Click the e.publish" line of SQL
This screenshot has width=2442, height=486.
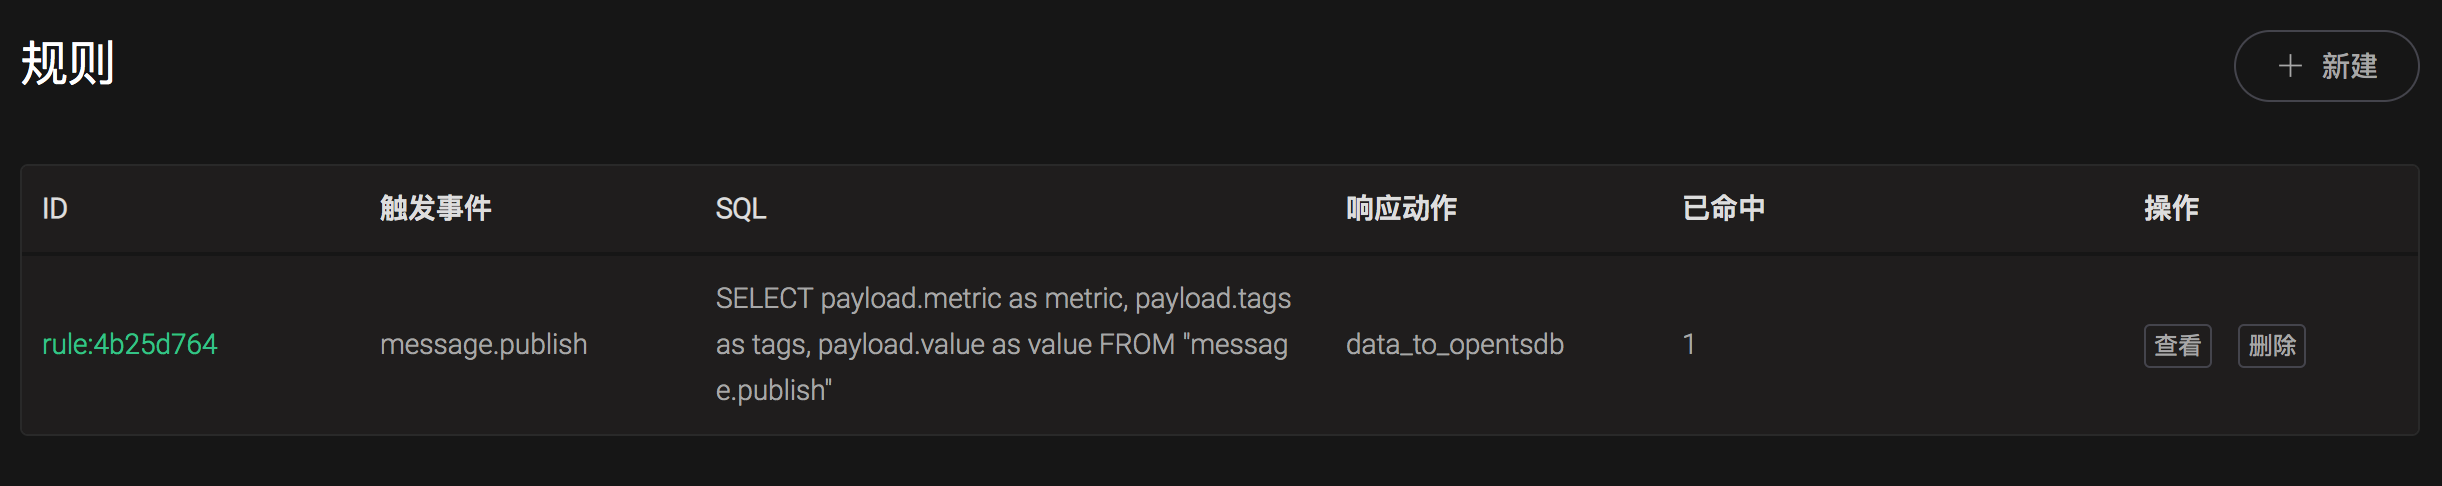click(773, 390)
